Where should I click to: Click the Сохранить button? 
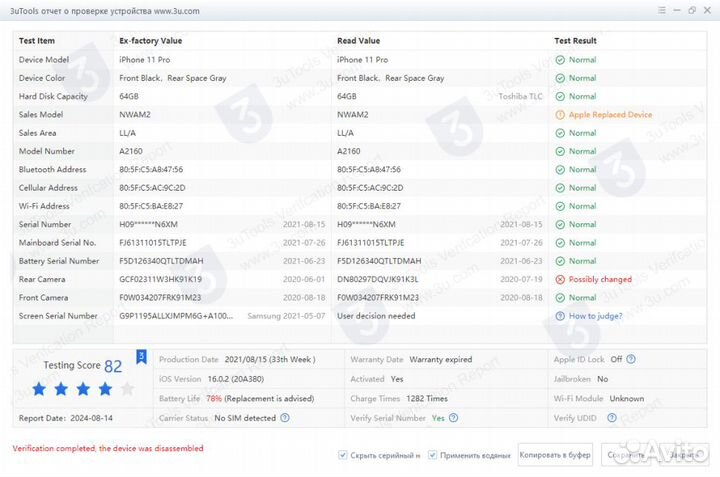pyautogui.click(x=627, y=455)
